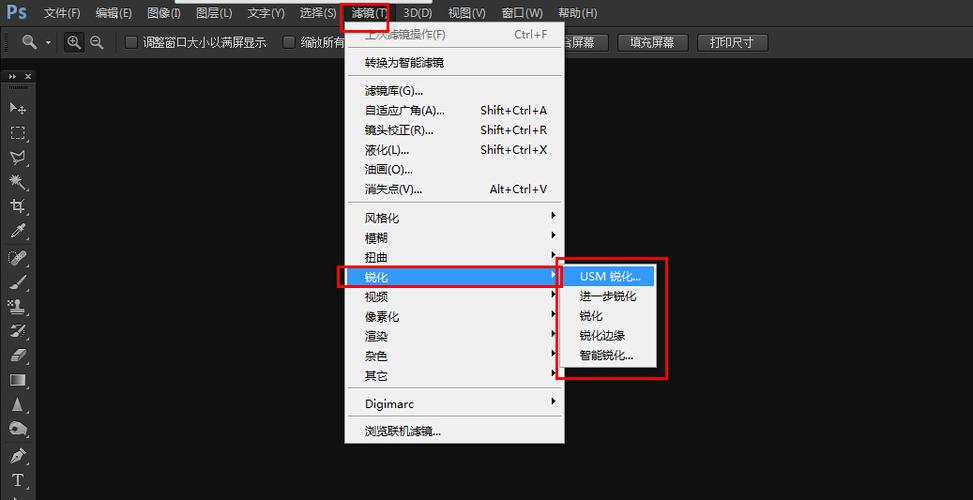This screenshot has width=973, height=500.
Task: Select the History Brush tool
Action: point(17,331)
